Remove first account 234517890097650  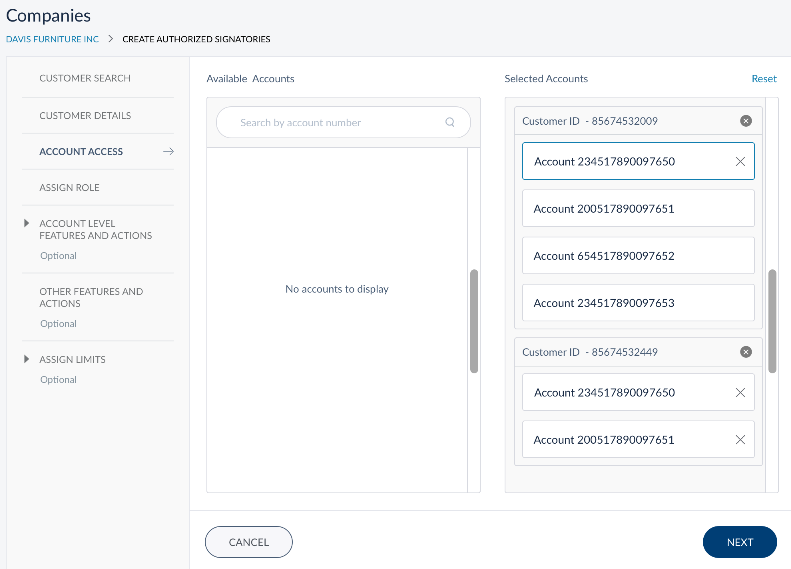(740, 161)
